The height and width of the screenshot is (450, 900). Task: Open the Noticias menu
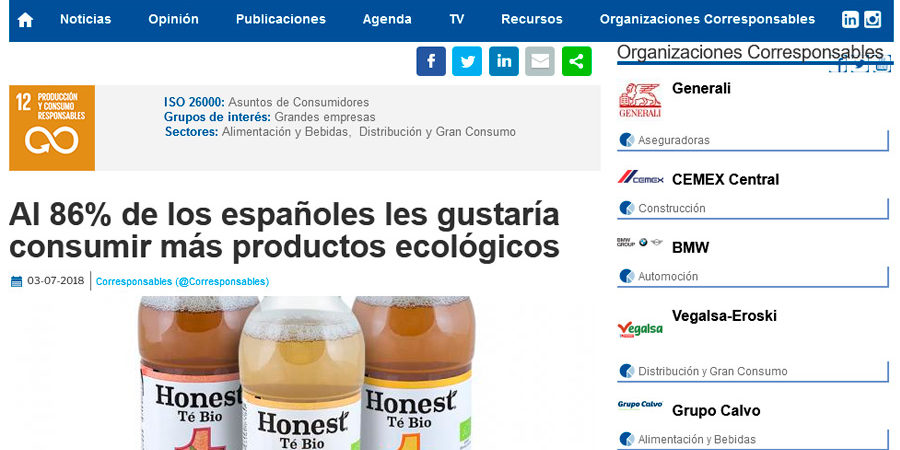(x=86, y=20)
